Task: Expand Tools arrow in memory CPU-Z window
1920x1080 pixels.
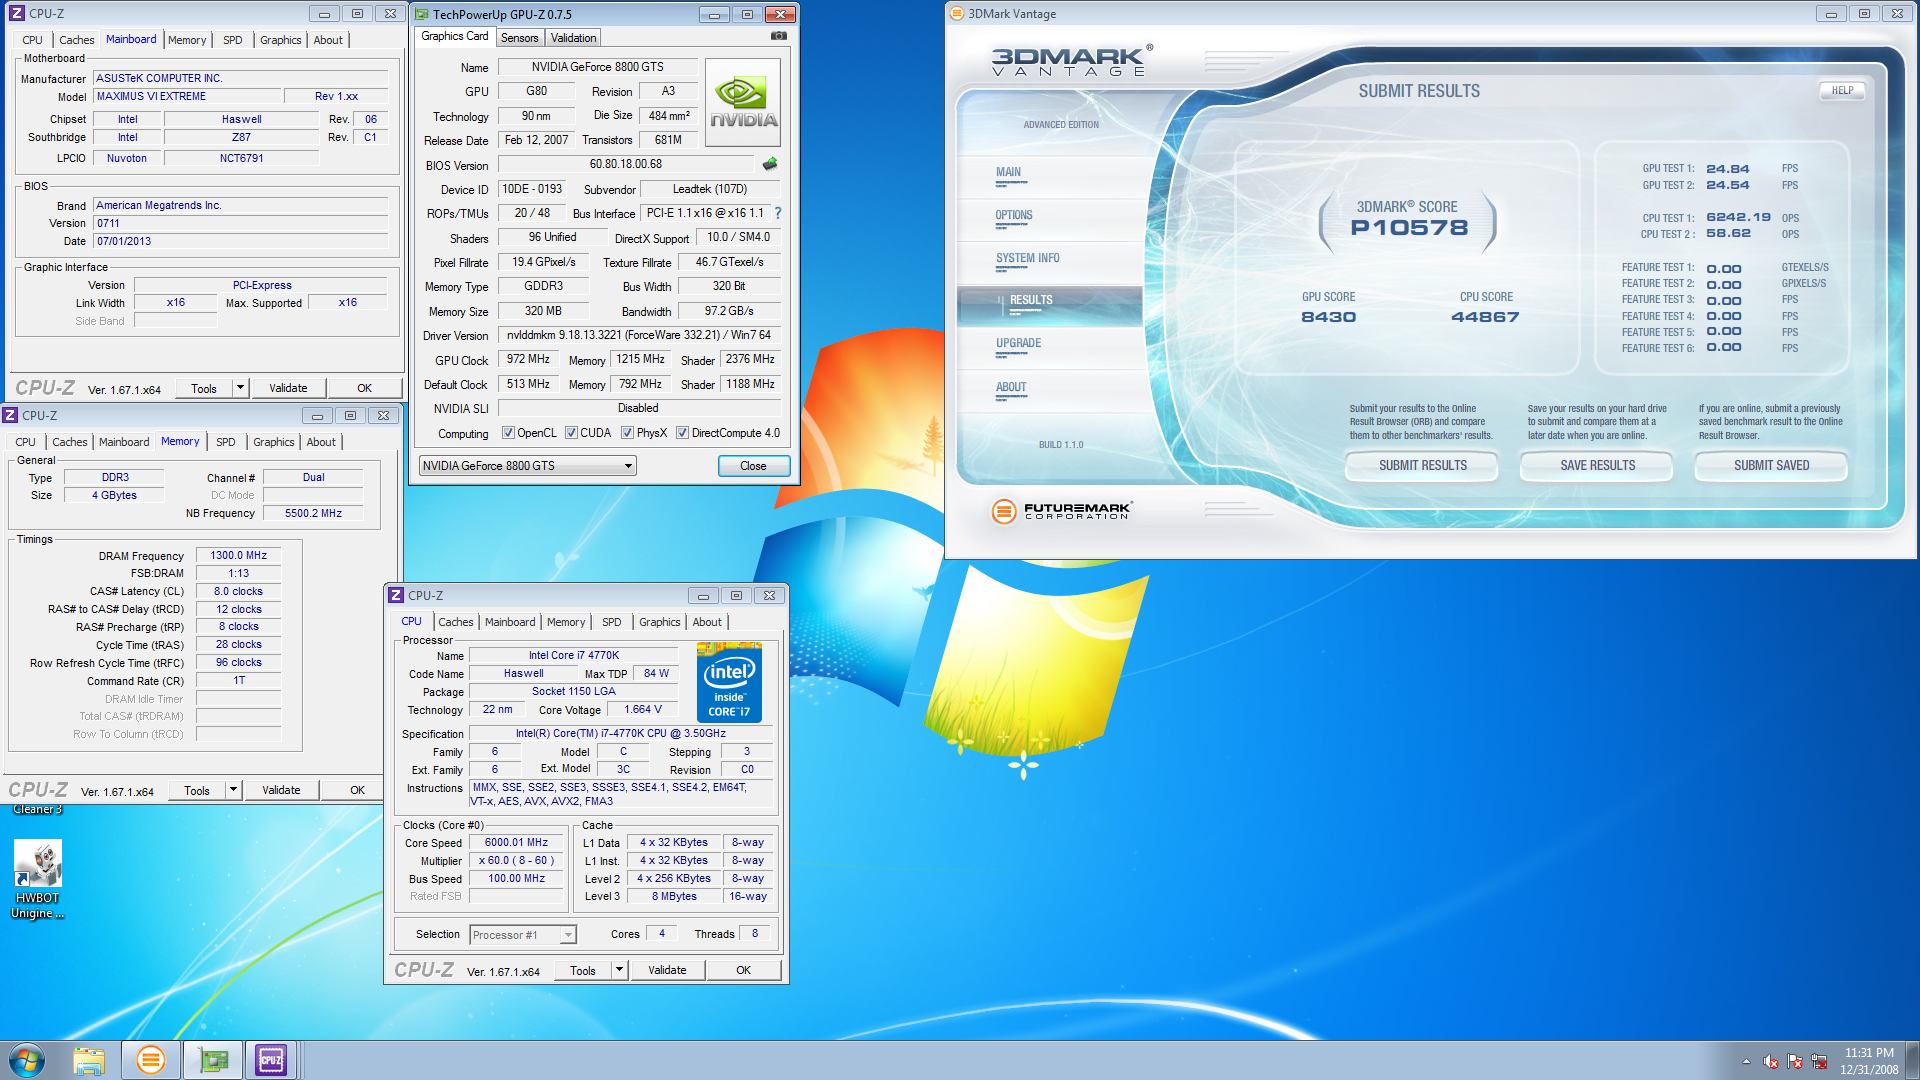Action: (x=233, y=790)
